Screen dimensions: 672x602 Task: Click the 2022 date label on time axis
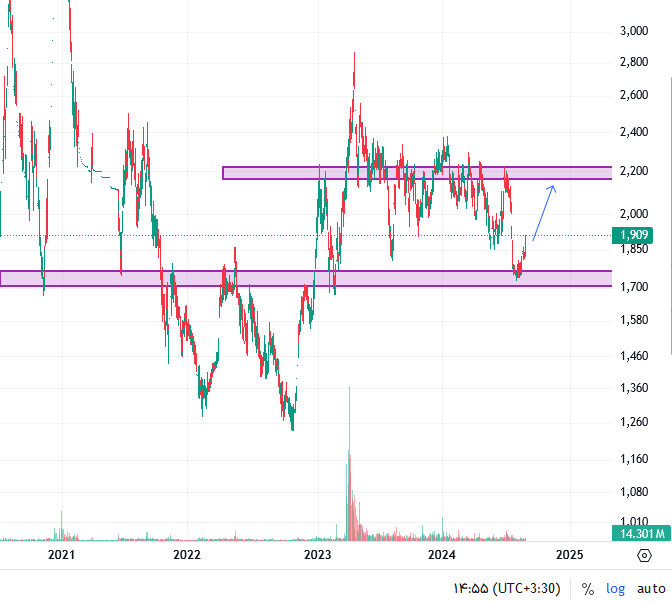(x=187, y=555)
